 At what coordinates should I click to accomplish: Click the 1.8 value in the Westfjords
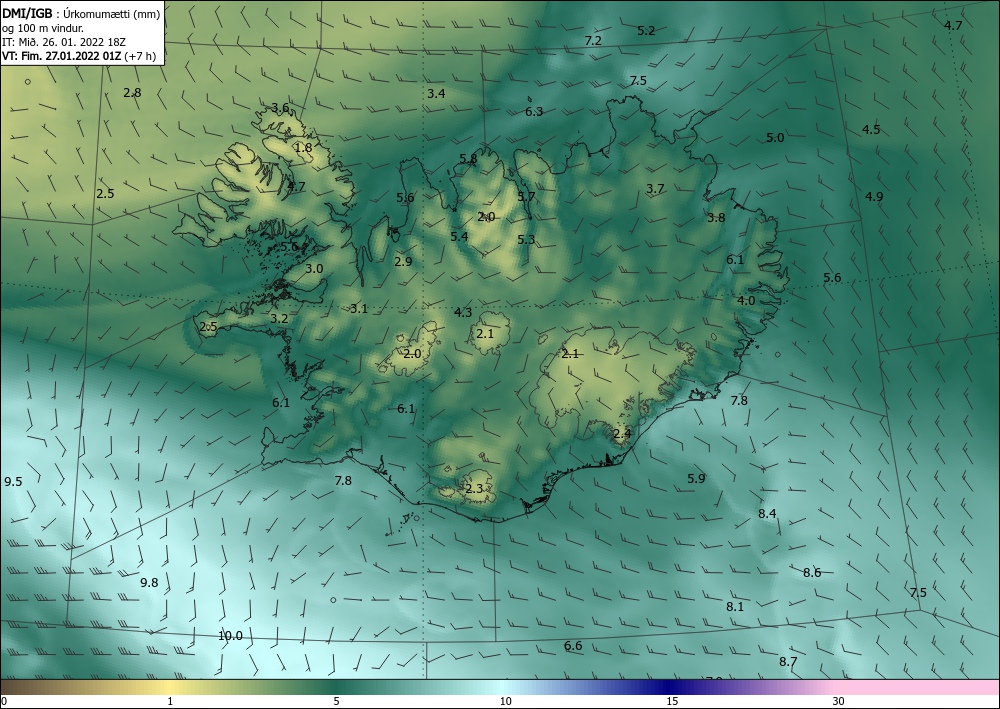[304, 147]
